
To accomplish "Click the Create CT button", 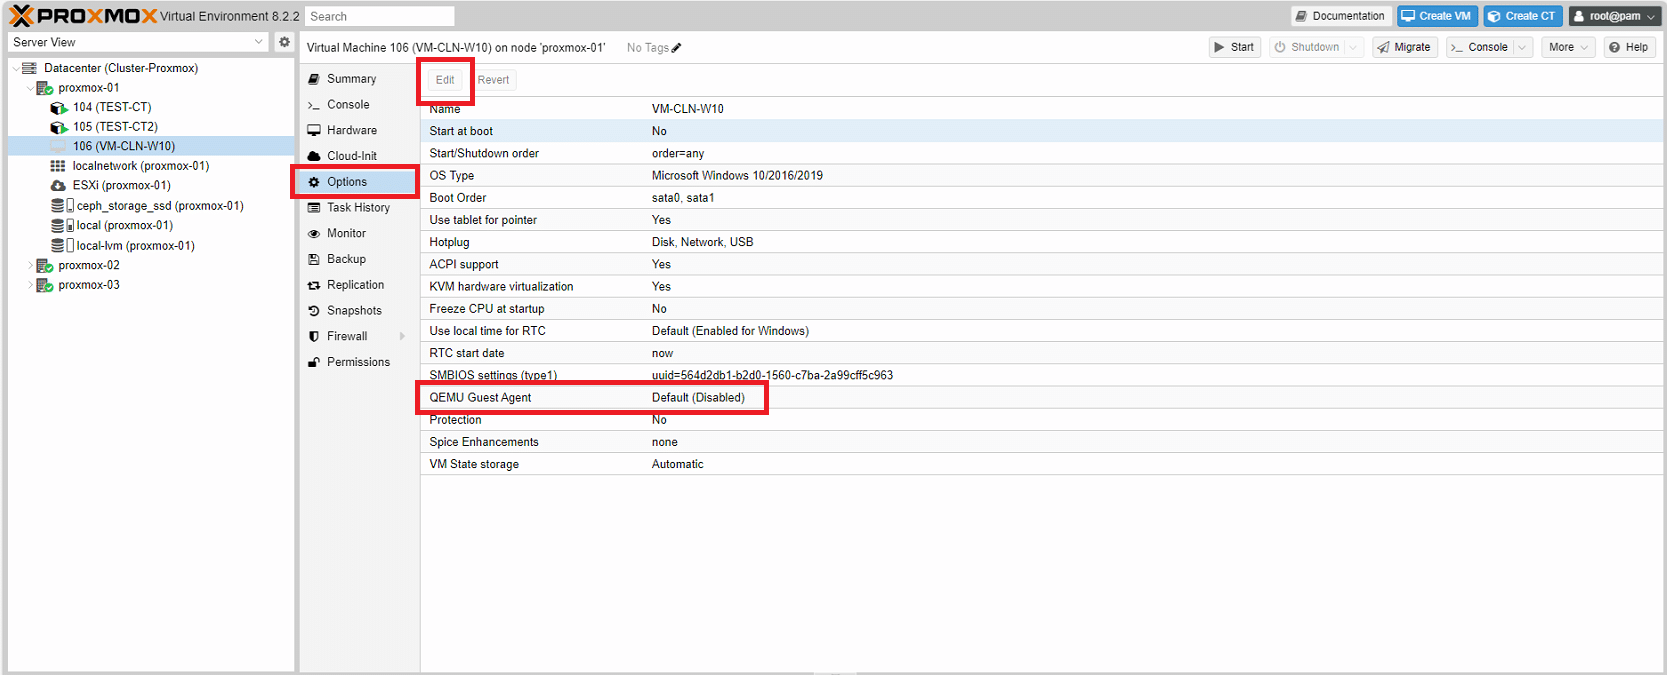I will click(x=1522, y=16).
